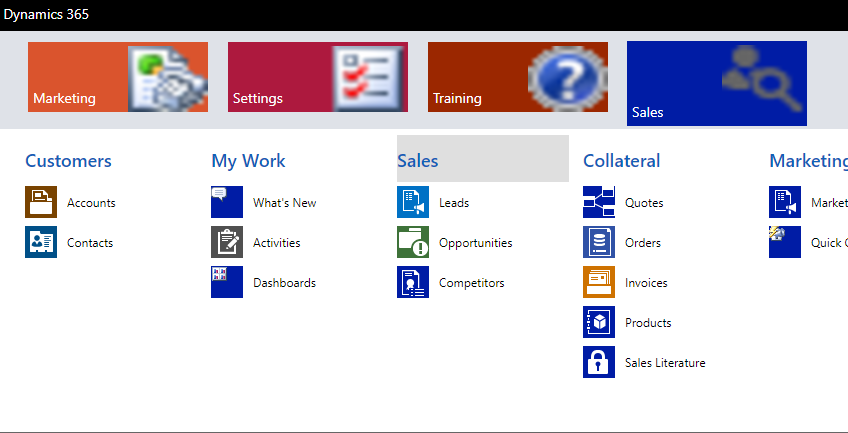Click the second icon under the cut-off Marketing header
The height and width of the screenshot is (433, 848).
click(x=785, y=242)
